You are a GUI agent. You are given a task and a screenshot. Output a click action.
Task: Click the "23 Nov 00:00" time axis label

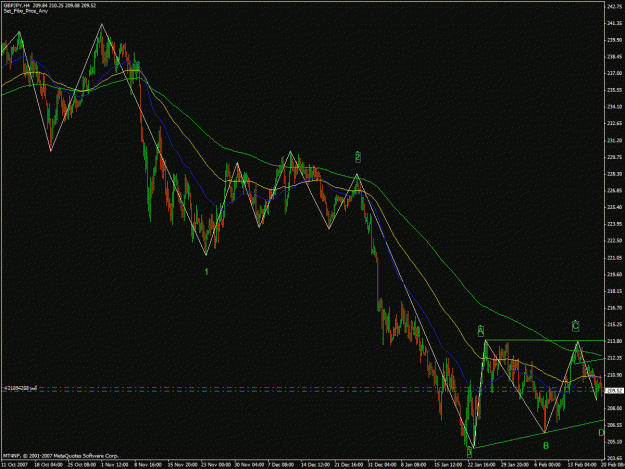click(216, 465)
